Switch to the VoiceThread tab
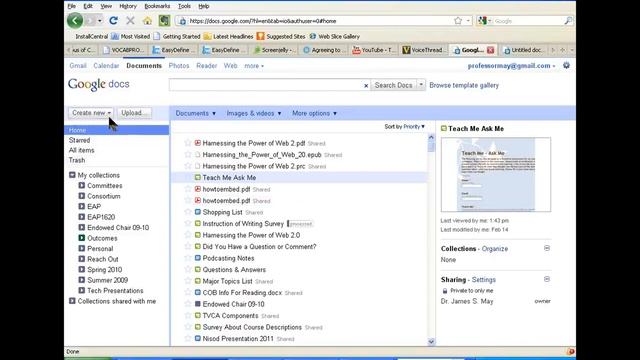The height and width of the screenshot is (360, 640). (425, 50)
